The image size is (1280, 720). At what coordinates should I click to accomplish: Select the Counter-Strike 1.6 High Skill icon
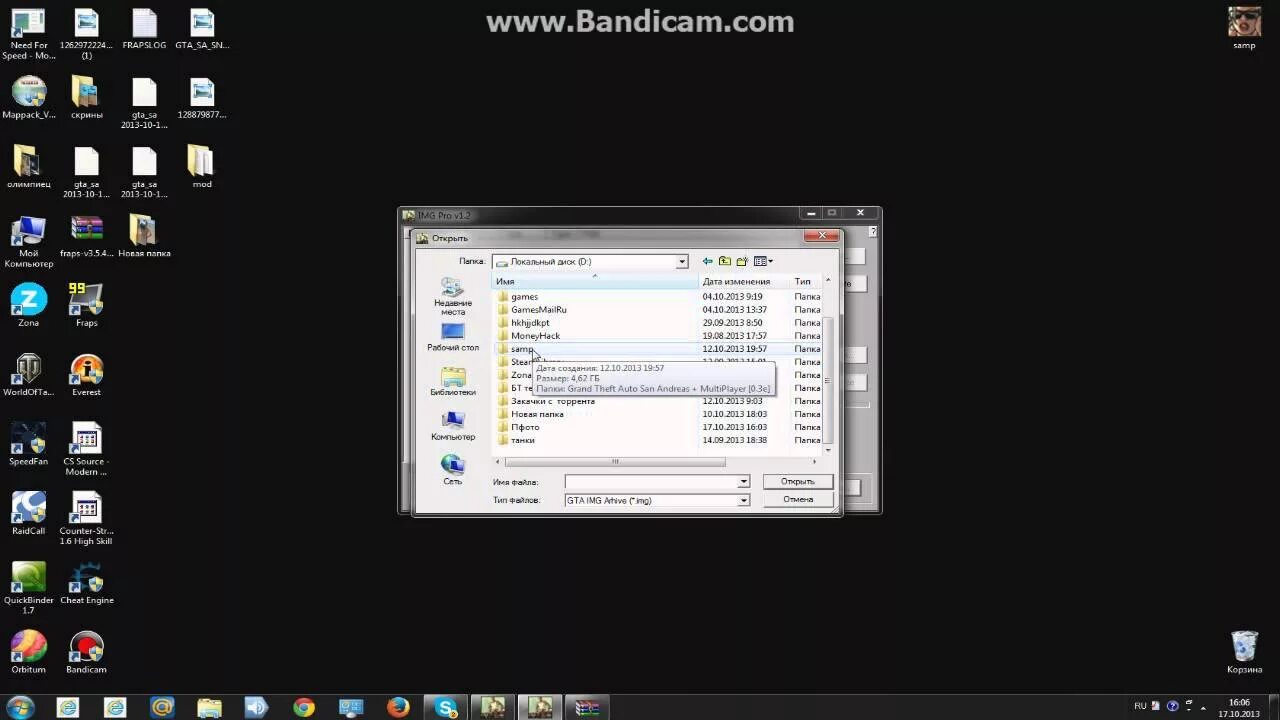[86, 519]
